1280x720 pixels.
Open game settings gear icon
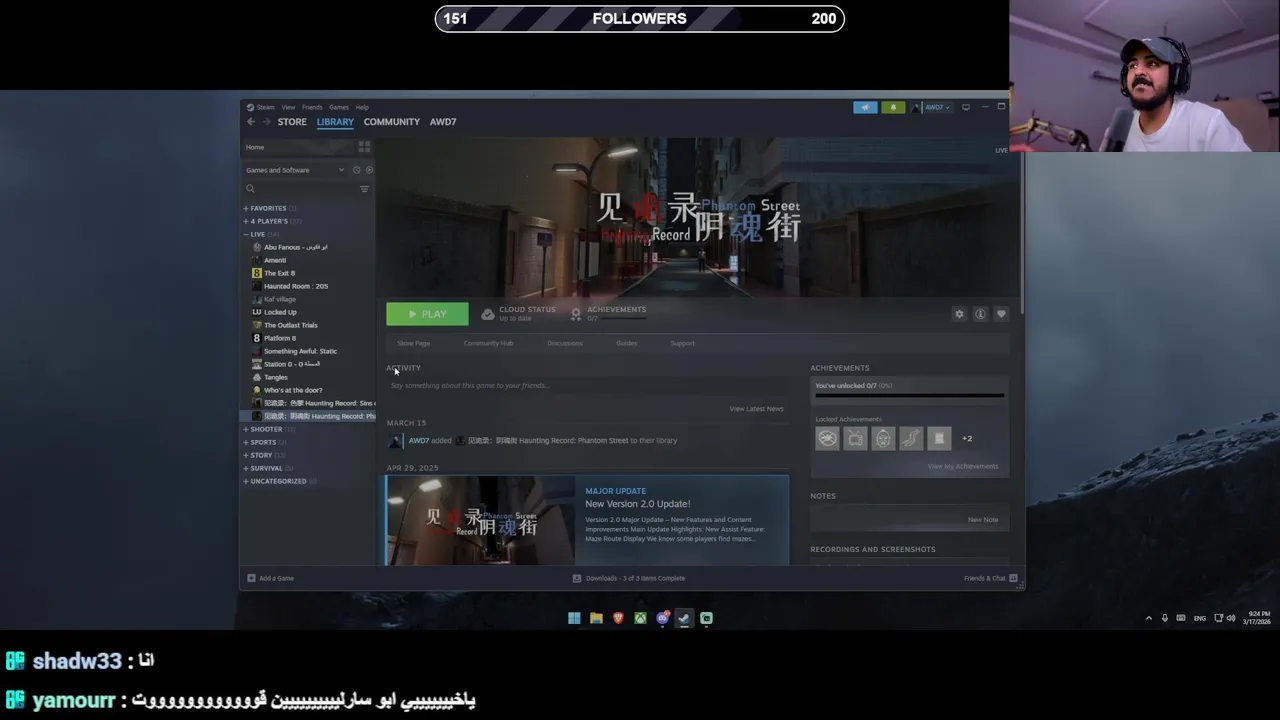[959, 314]
